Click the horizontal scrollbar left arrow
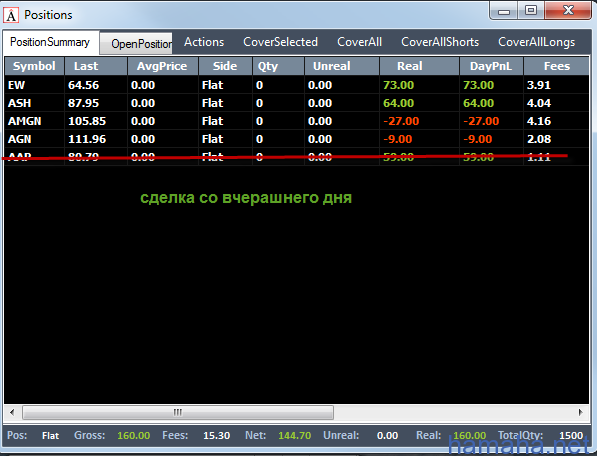 pos(12,412)
